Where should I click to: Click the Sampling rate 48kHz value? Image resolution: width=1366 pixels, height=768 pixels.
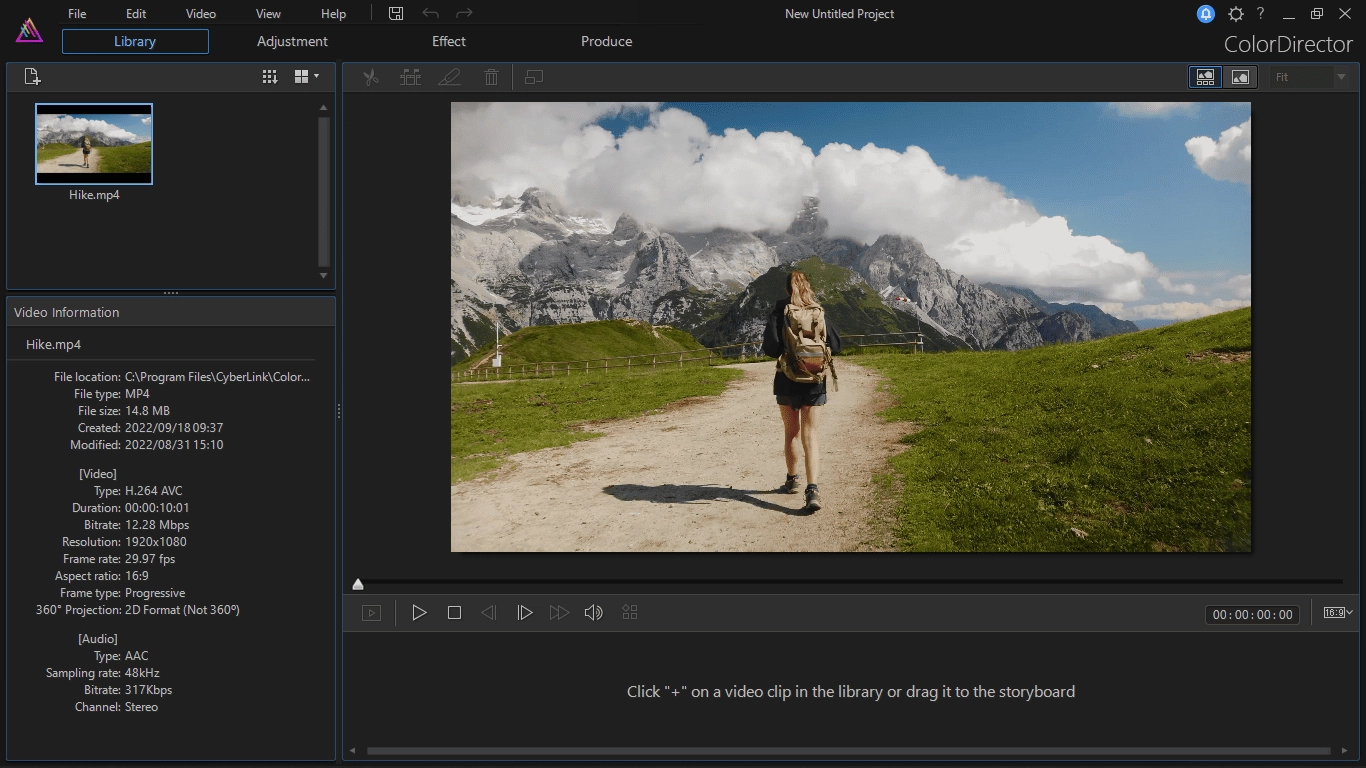(x=142, y=673)
